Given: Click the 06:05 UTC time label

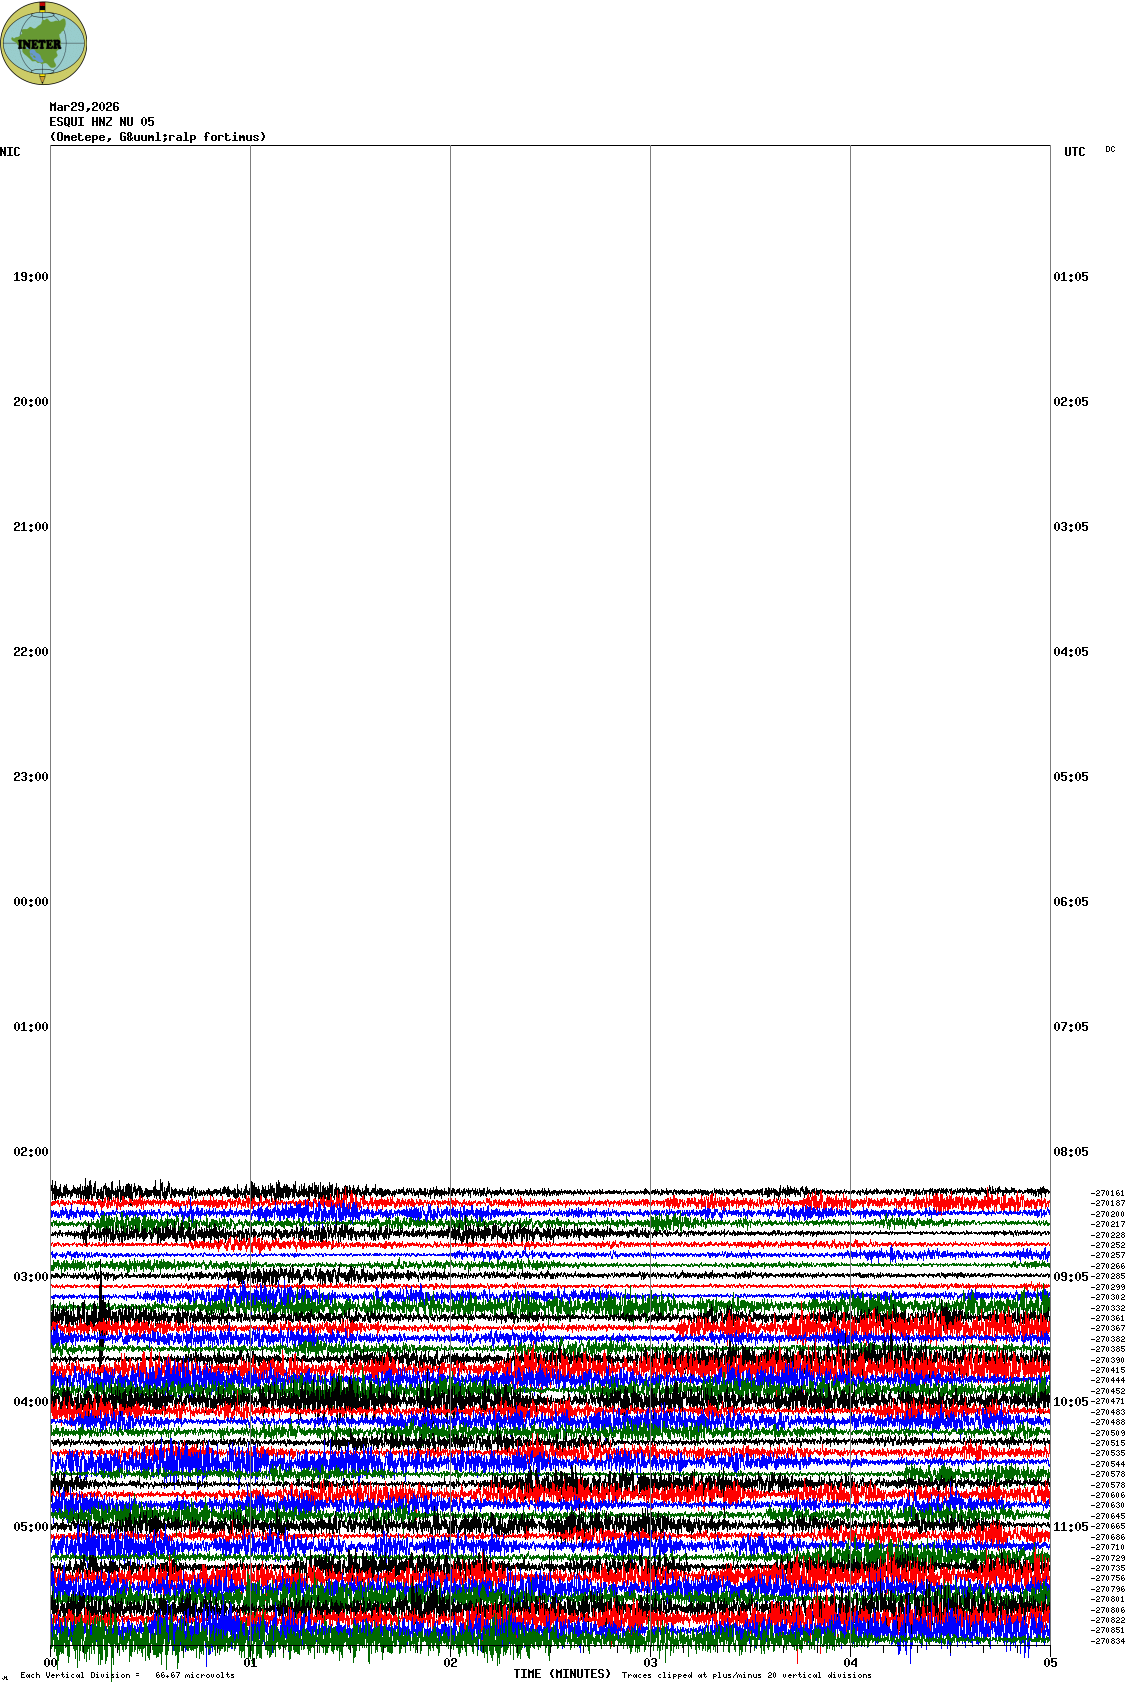Looking at the screenshot, I should coord(1070,902).
